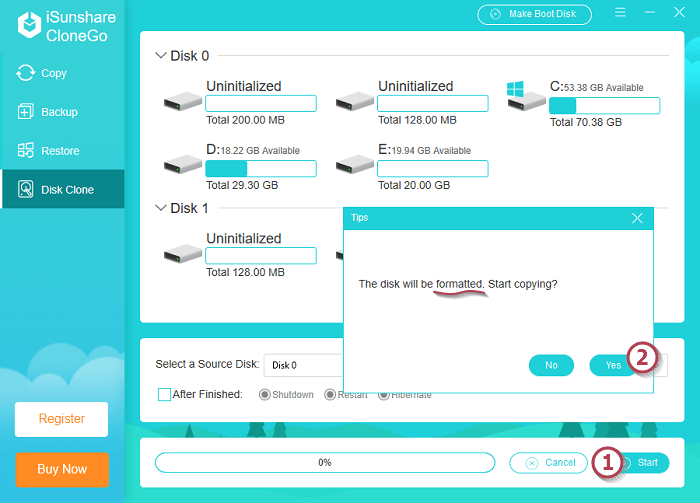Select the Restart radio option
The image size is (700, 503).
click(x=329, y=394)
